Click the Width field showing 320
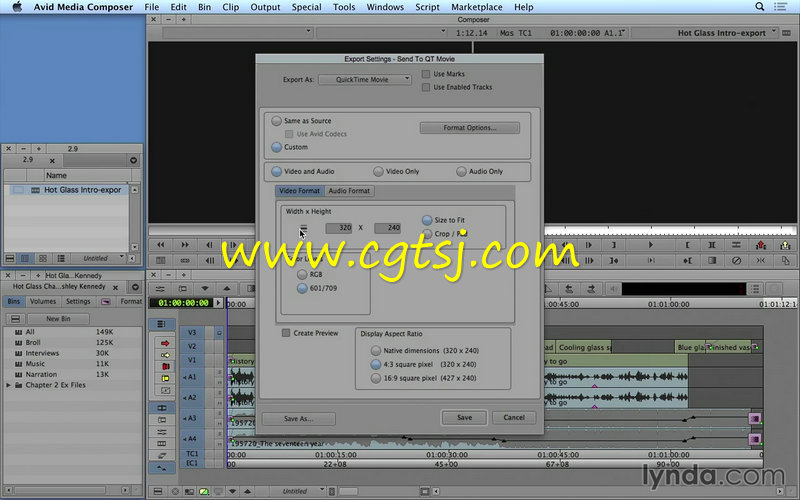 tap(339, 228)
